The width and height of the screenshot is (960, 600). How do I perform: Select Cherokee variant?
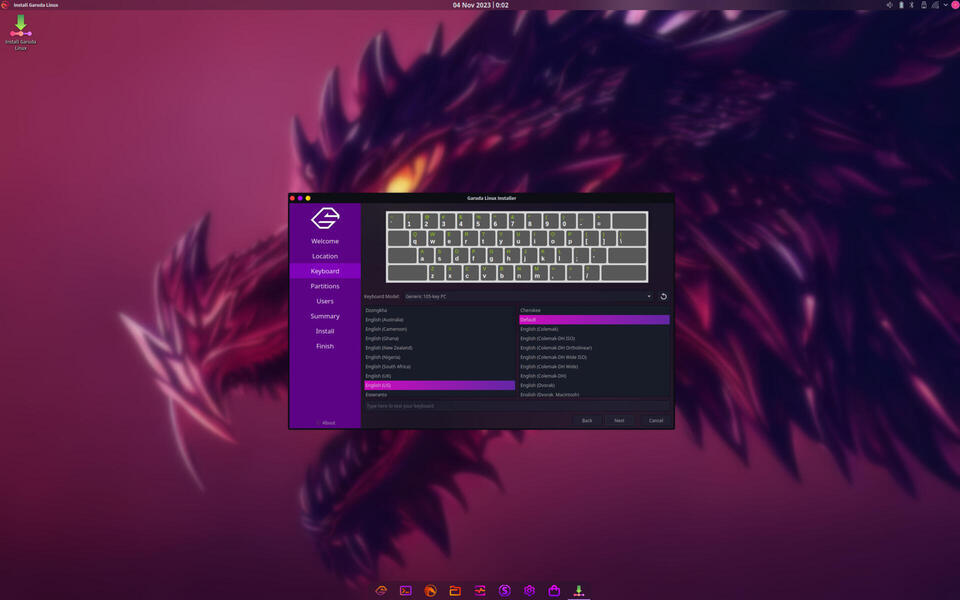tap(594, 310)
